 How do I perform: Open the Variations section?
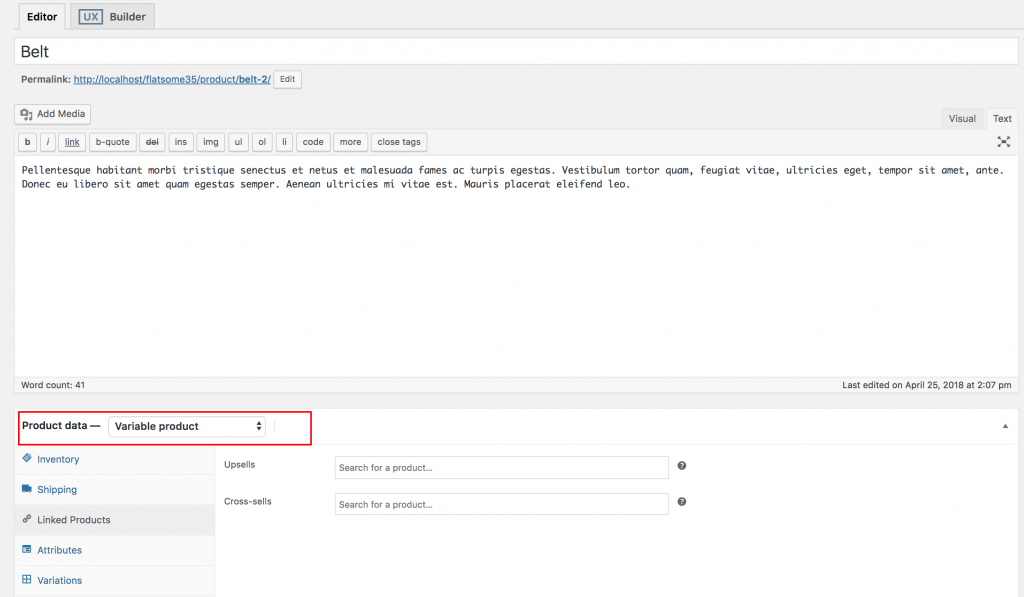[57, 580]
